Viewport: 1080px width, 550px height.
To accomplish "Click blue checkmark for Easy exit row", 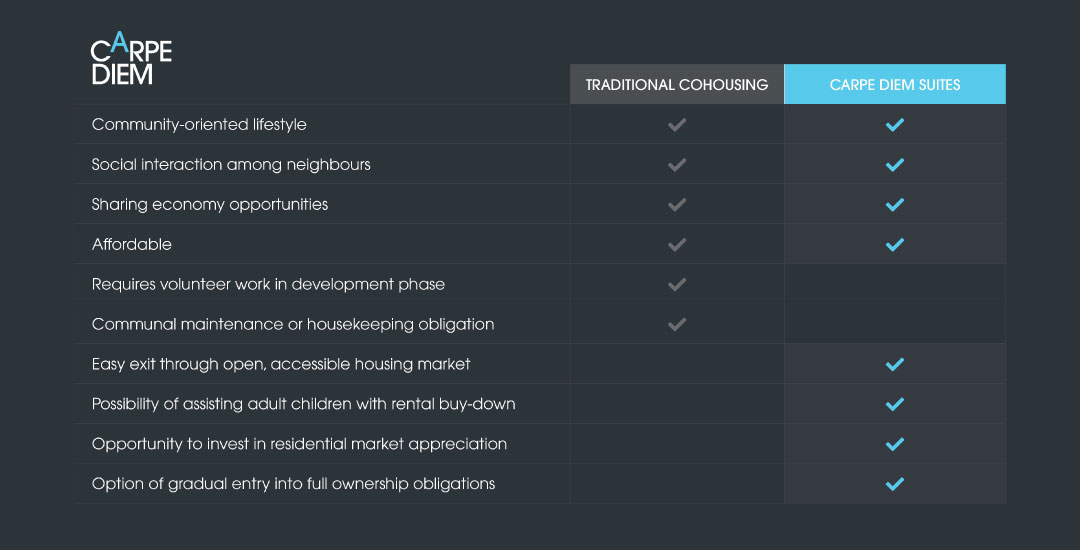I will 894,364.
